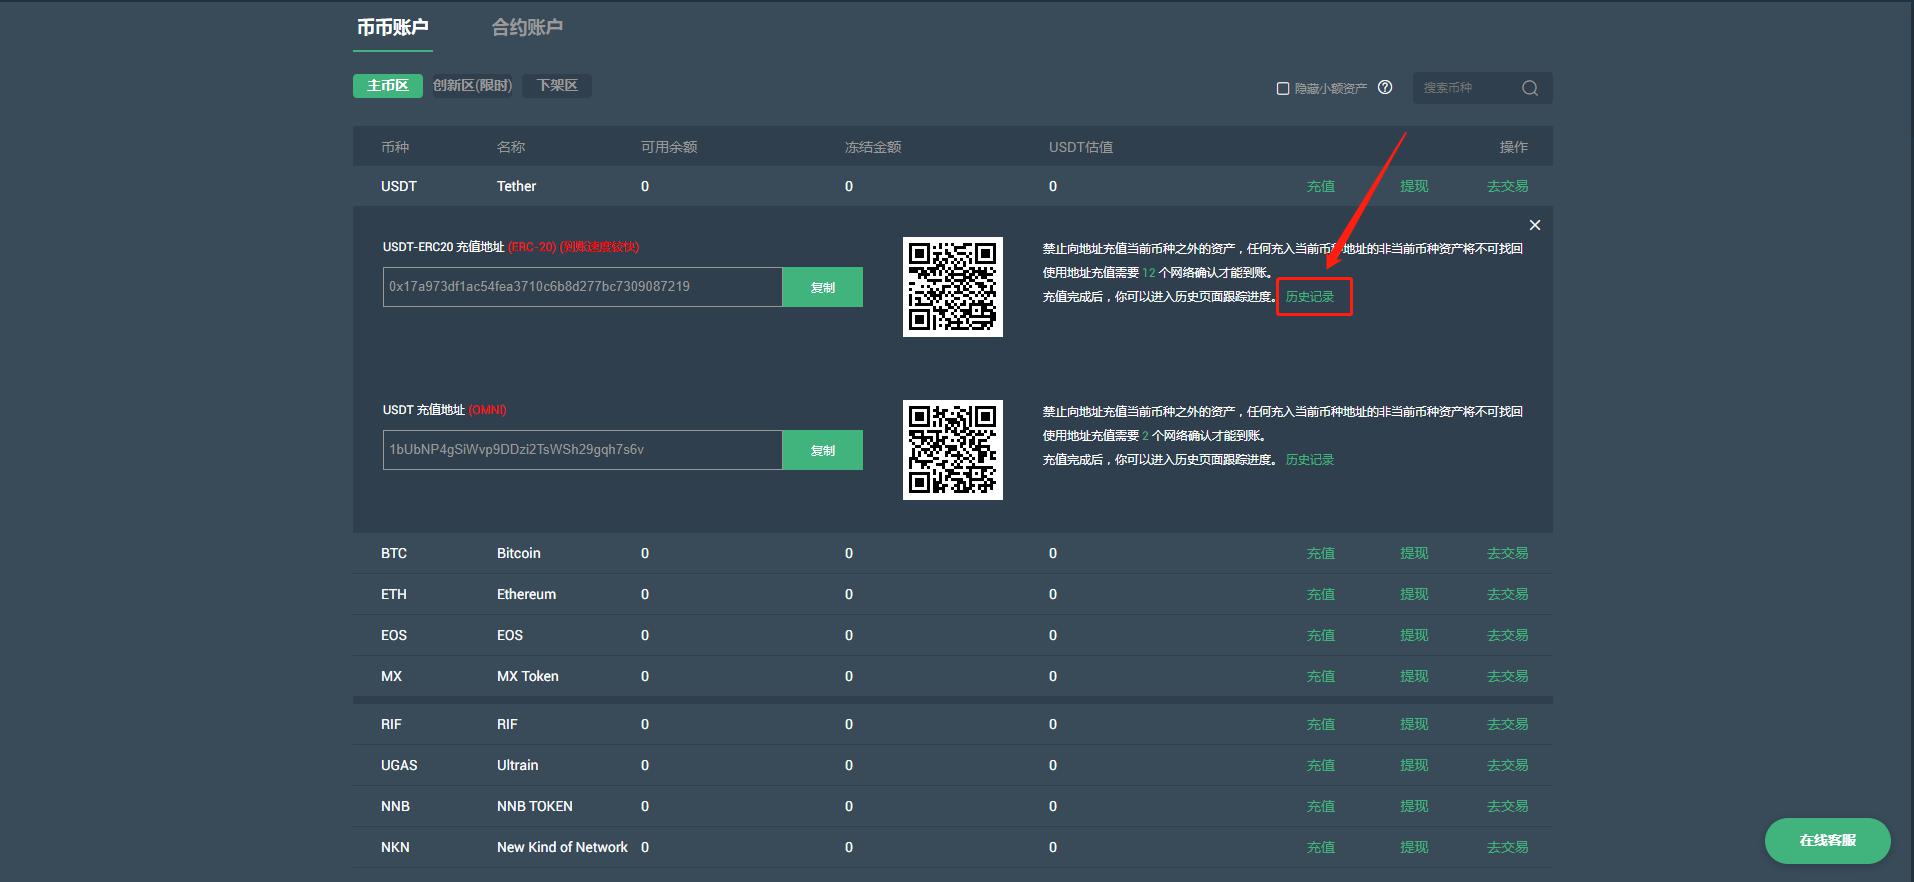
Task: Click 充值 for BTC
Action: (x=1321, y=553)
